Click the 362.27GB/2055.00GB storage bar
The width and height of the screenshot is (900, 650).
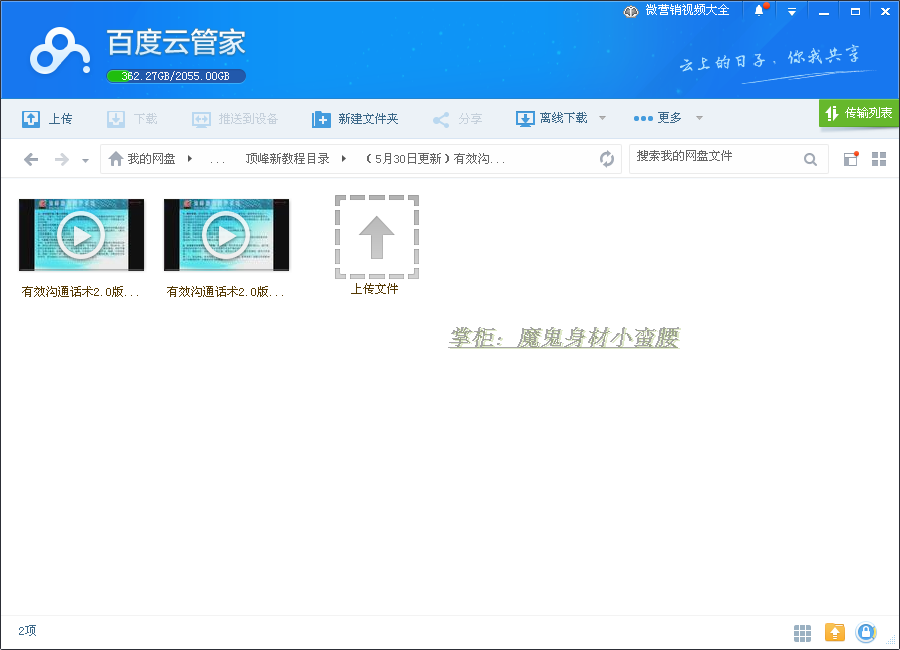coord(176,76)
